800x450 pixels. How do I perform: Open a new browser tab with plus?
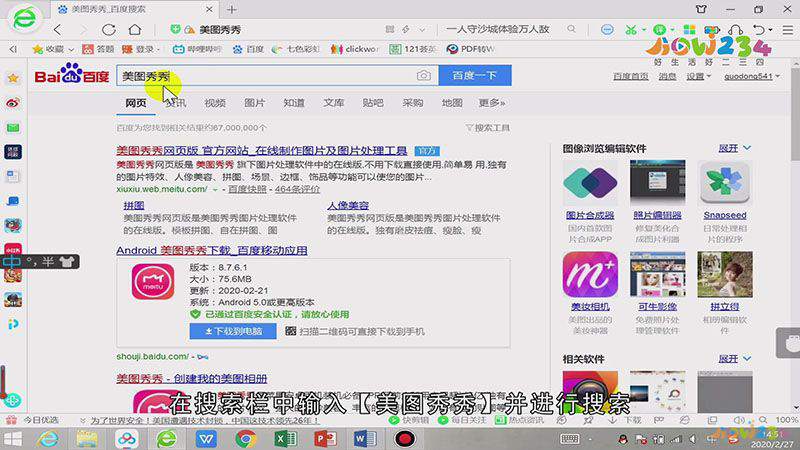click(232, 9)
